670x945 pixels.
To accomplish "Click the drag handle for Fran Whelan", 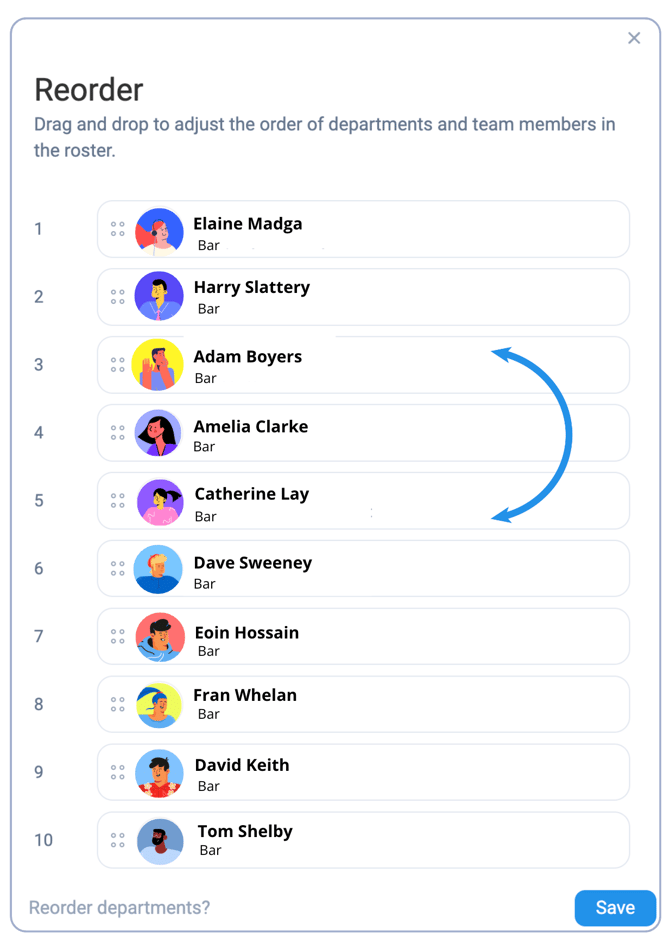I will (x=117, y=705).
